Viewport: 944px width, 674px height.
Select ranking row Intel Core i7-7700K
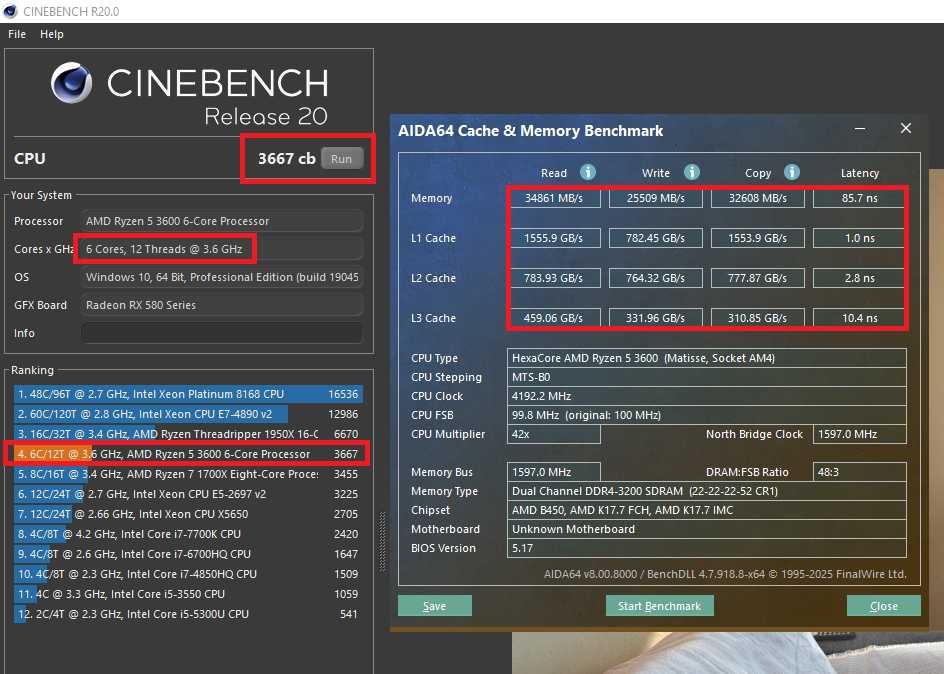[188, 534]
